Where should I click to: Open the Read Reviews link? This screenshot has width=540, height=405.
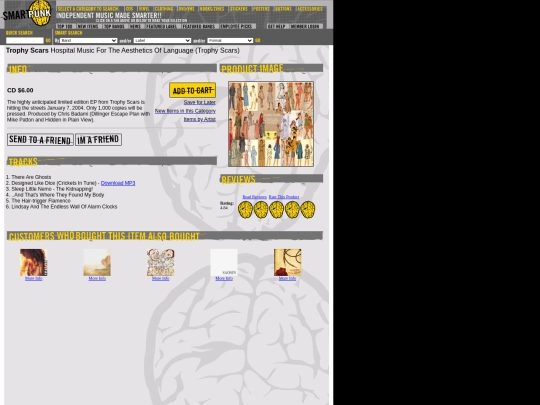[x=255, y=197]
